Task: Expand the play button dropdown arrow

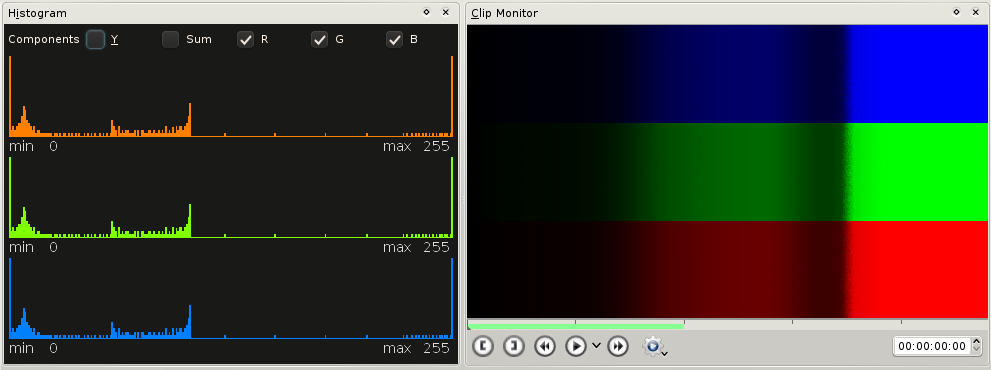Action: click(595, 345)
